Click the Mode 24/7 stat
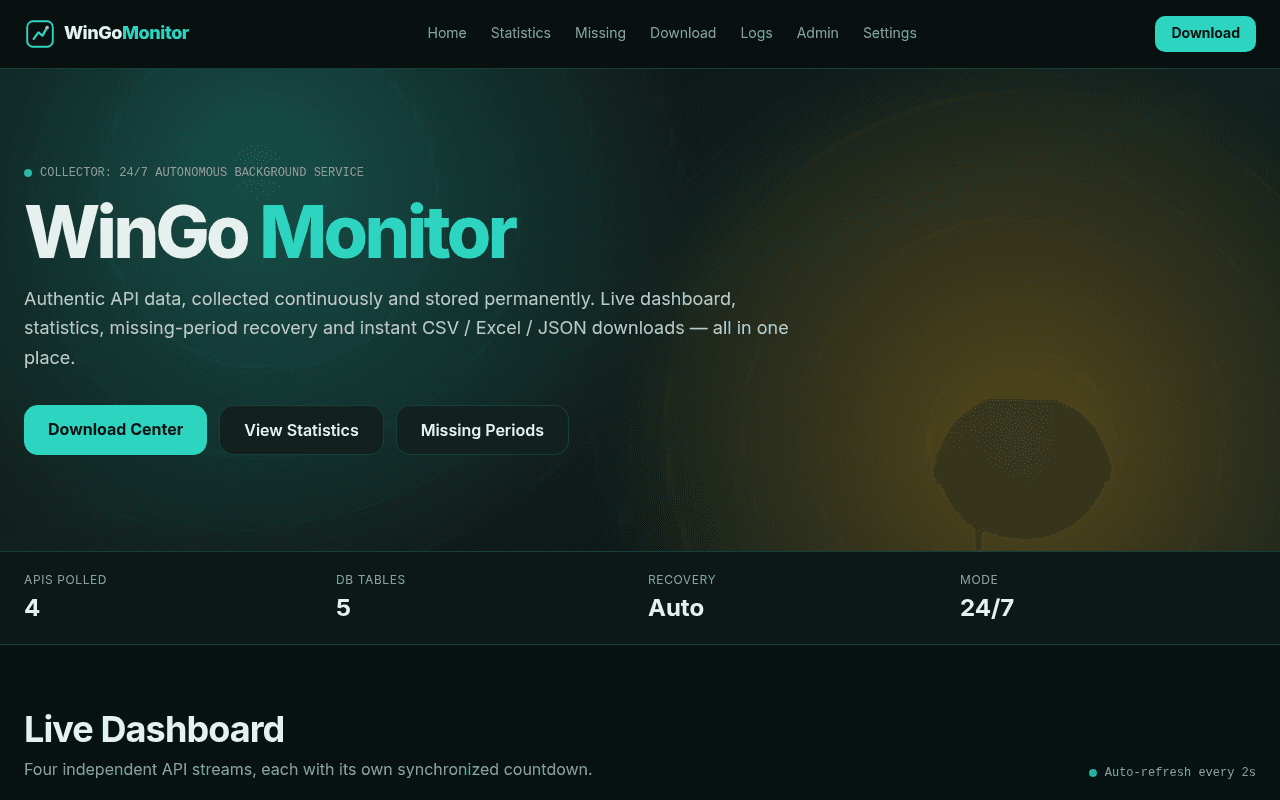Image resolution: width=1280 pixels, height=800 pixels. 987,597
